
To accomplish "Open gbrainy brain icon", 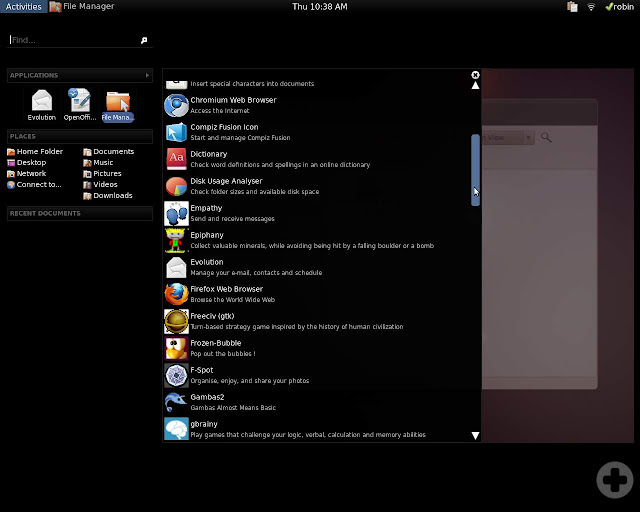I will point(176,429).
